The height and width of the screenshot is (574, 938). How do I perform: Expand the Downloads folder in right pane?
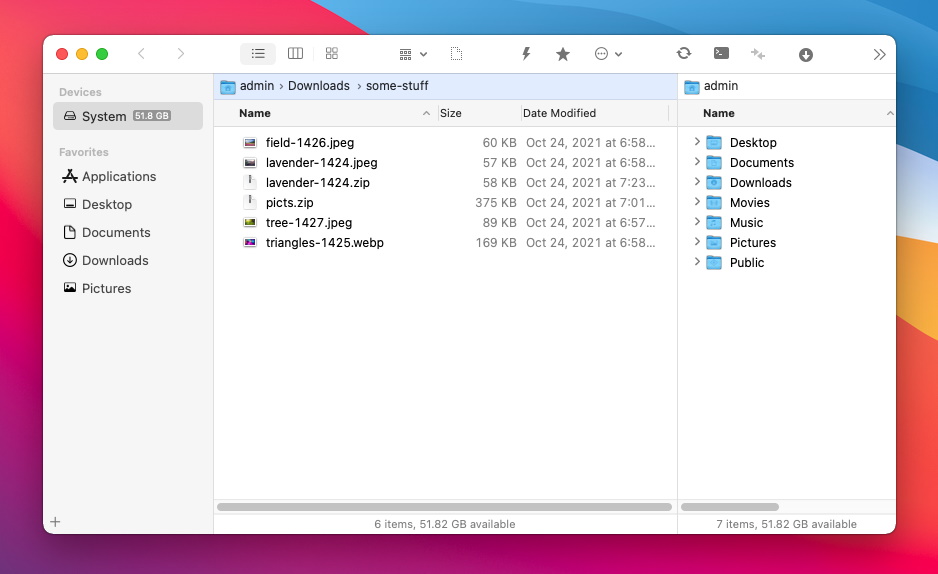697,182
